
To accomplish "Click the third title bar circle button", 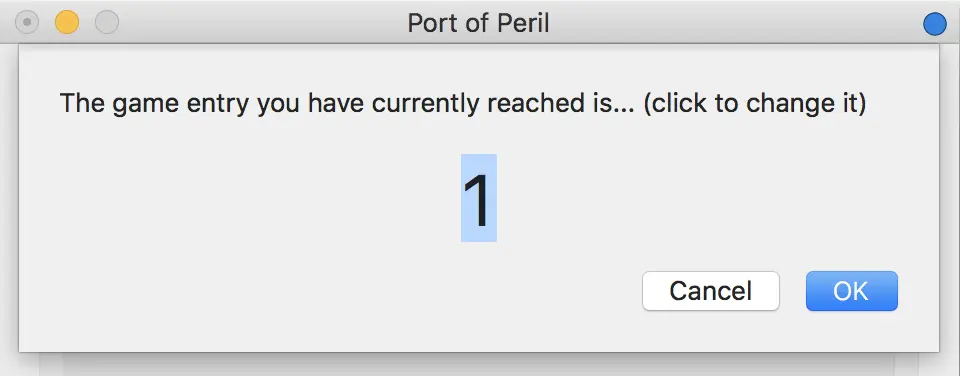I will pyautogui.click(x=107, y=23).
